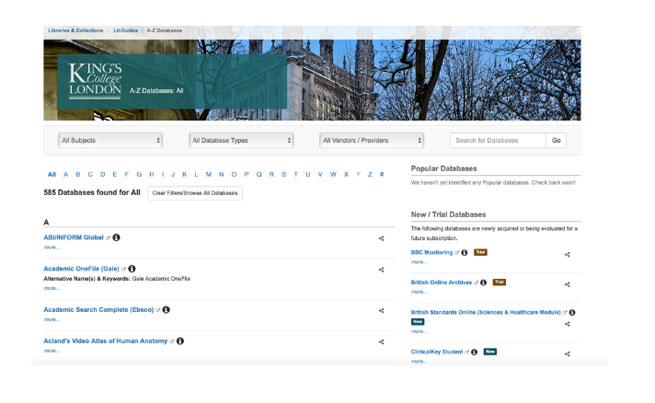Share the ABI/INFORM Global database
The width and height of the screenshot is (655, 403).
[381, 238]
